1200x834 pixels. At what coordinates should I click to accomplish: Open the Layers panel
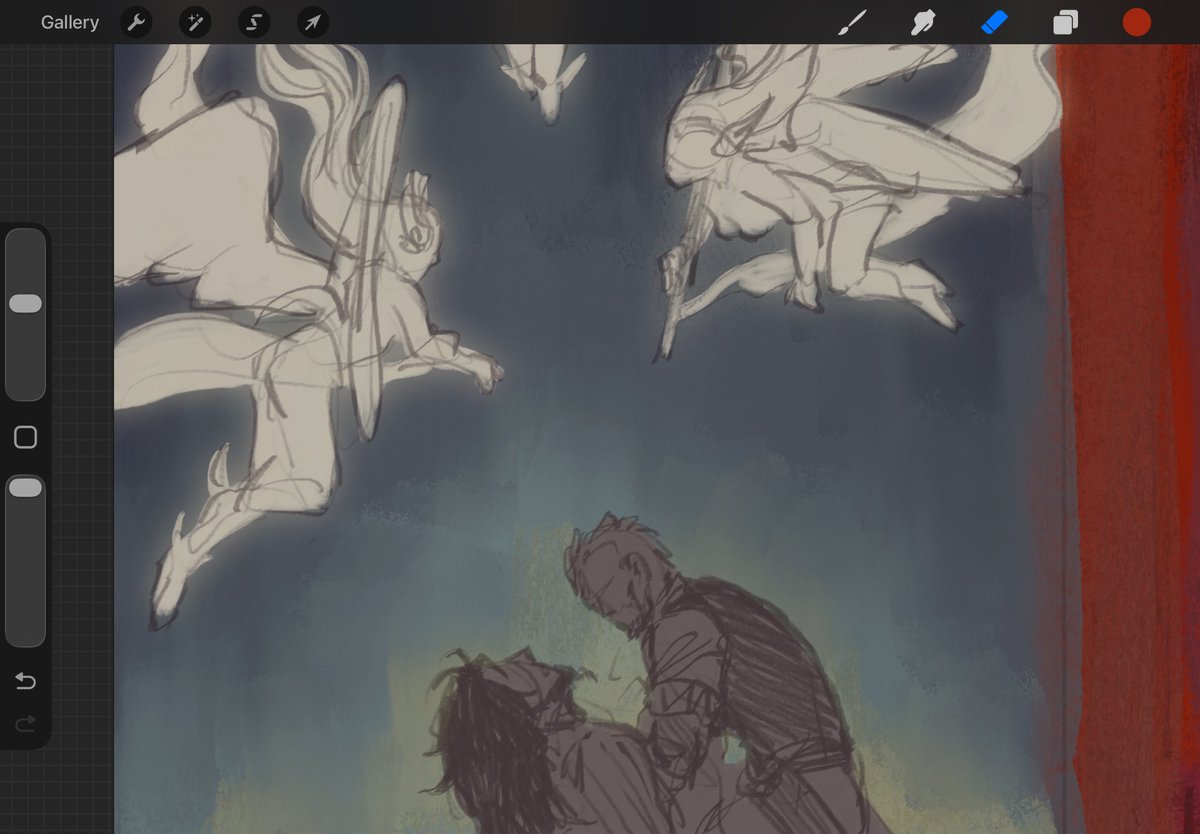click(1065, 22)
